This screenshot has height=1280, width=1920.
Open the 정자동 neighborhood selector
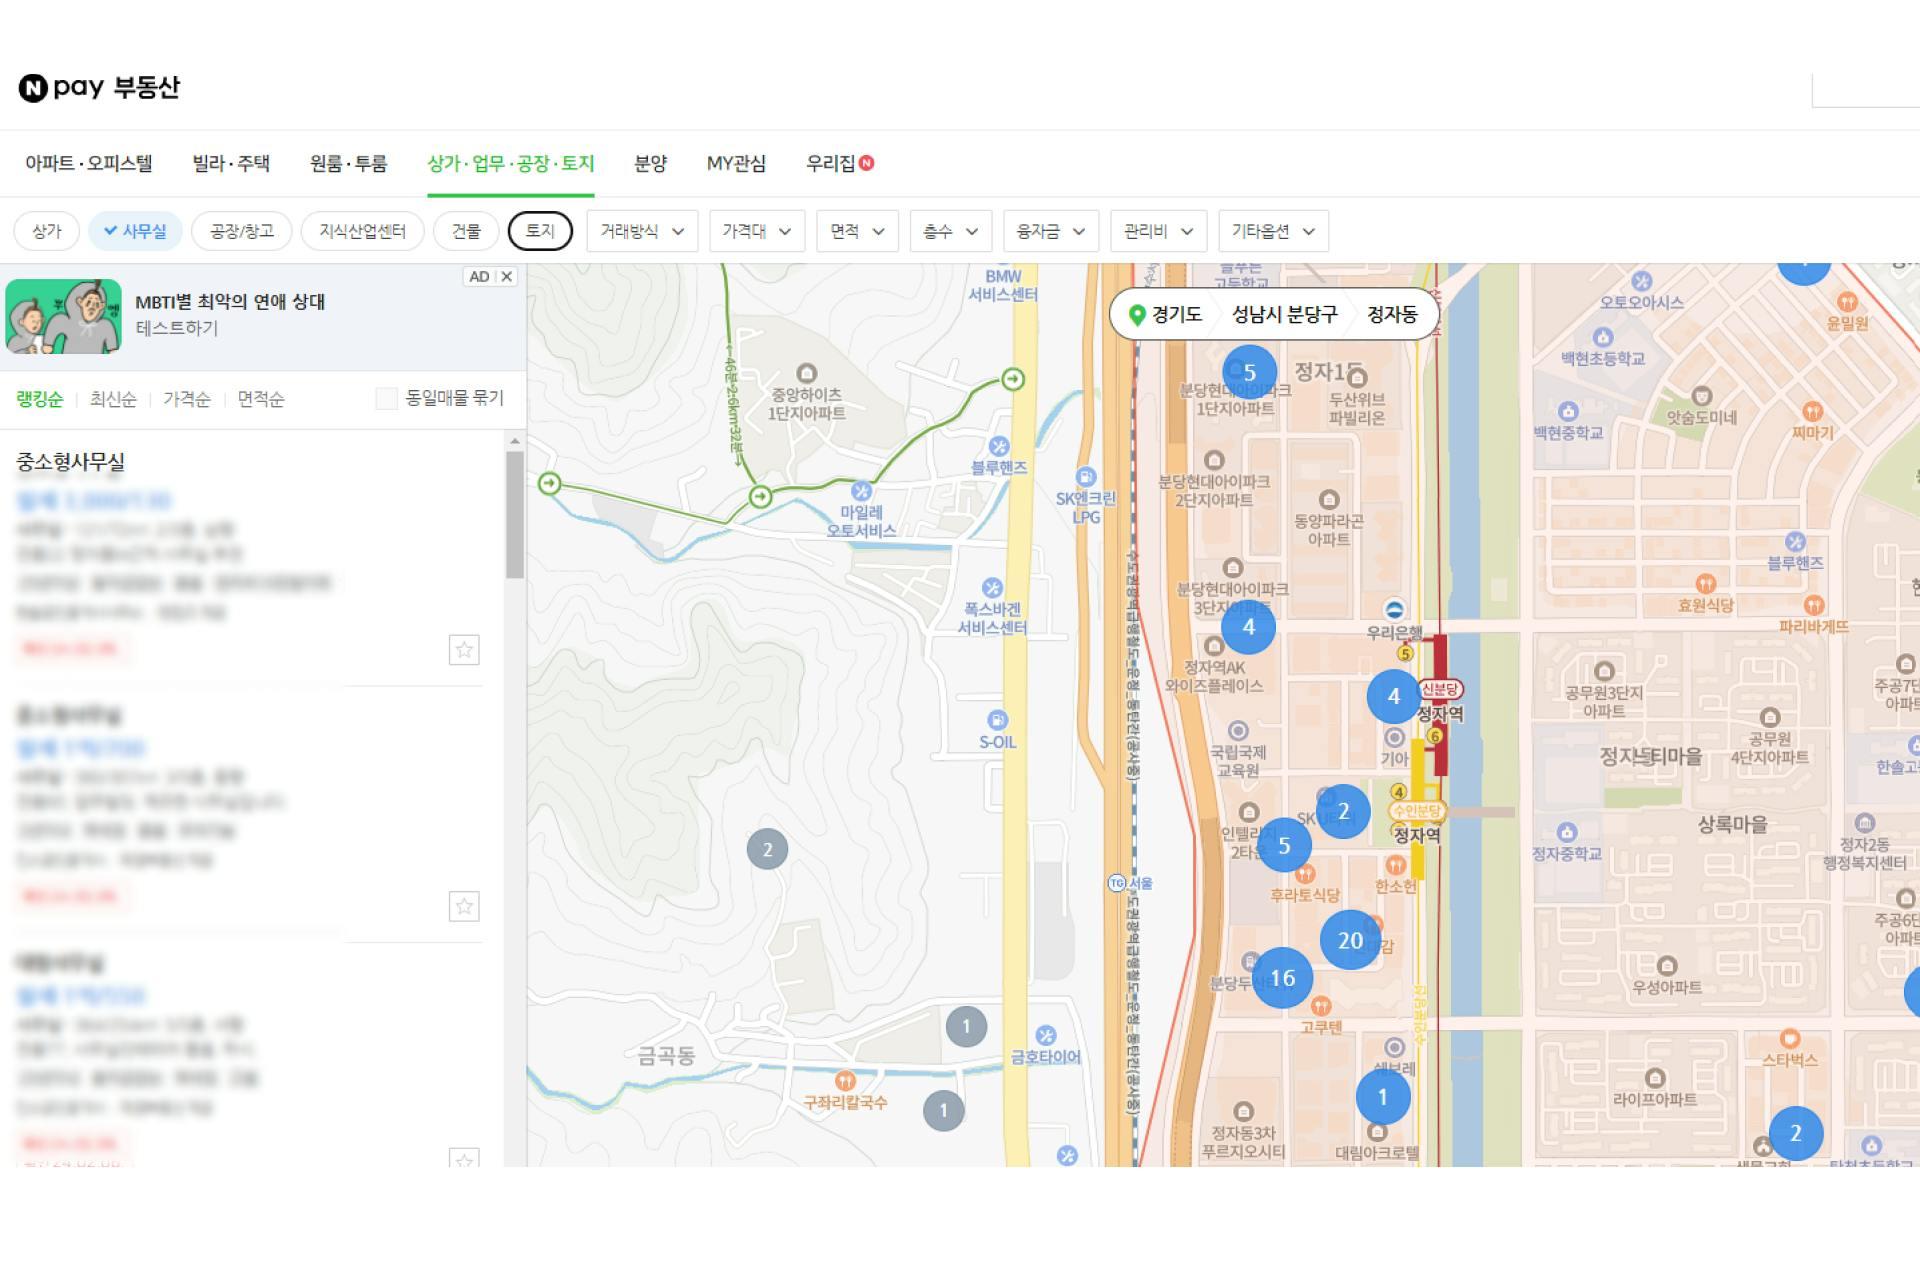1392,314
